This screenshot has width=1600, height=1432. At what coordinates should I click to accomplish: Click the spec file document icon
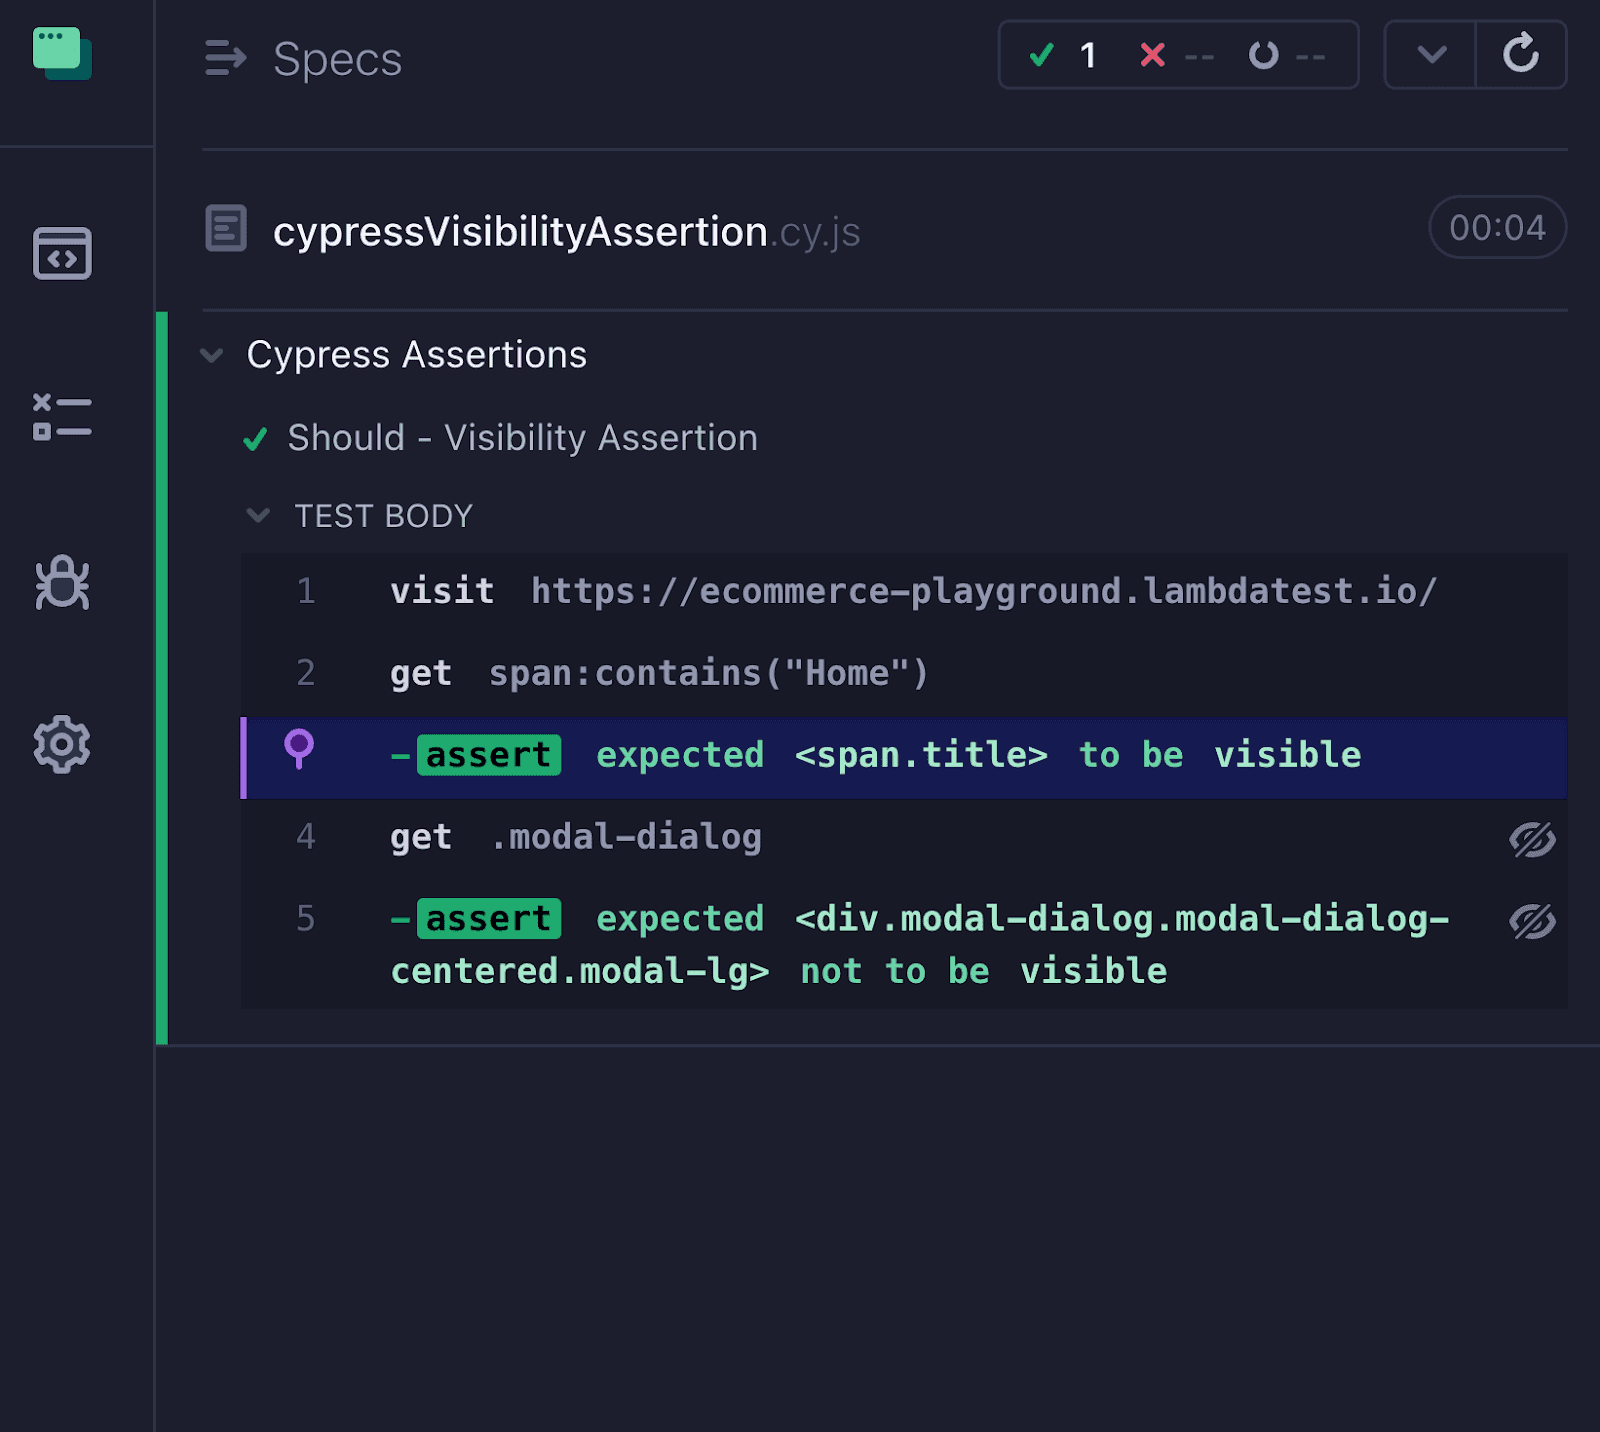point(226,229)
